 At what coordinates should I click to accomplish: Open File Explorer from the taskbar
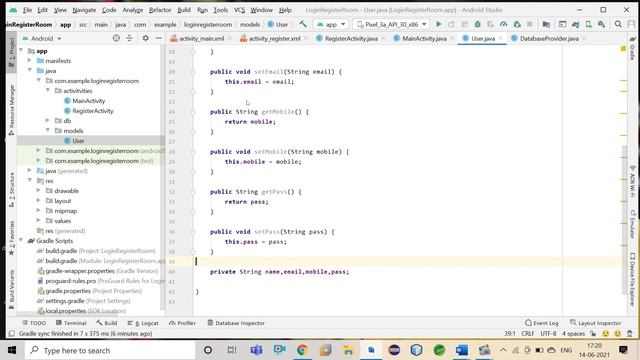click(348, 350)
